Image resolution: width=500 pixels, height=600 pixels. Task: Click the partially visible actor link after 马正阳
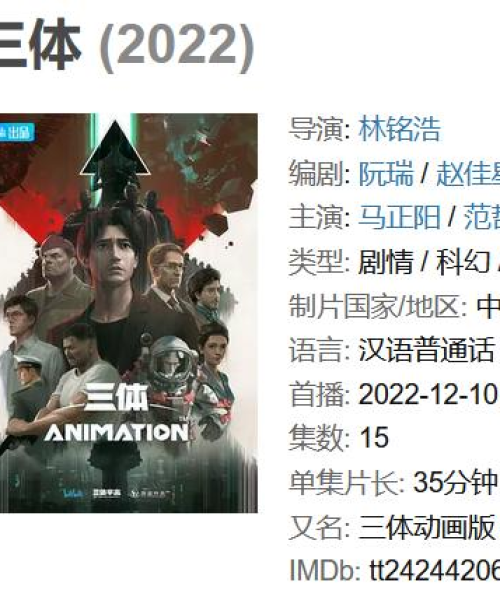tap(482, 217)
